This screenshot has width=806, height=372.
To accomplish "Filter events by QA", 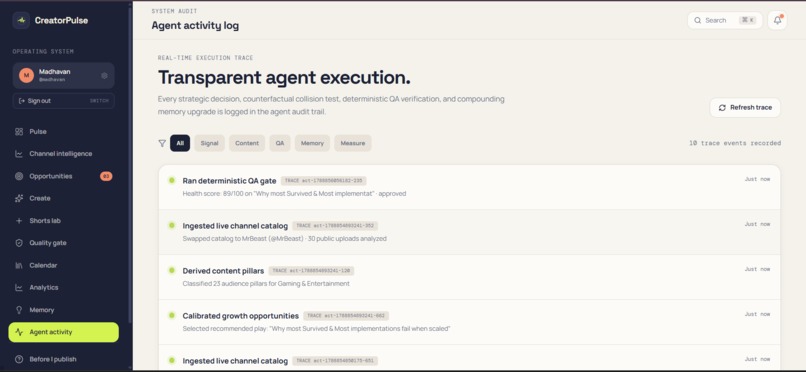I will point(280,143).
